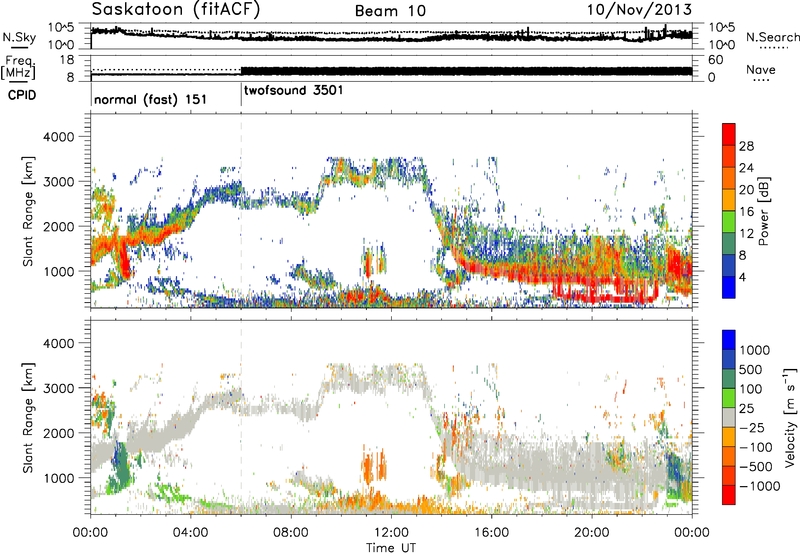Viewport: 800px width, 554px height.
Task: Click the date '10/Nov/2013'
Action: (639, 9)
